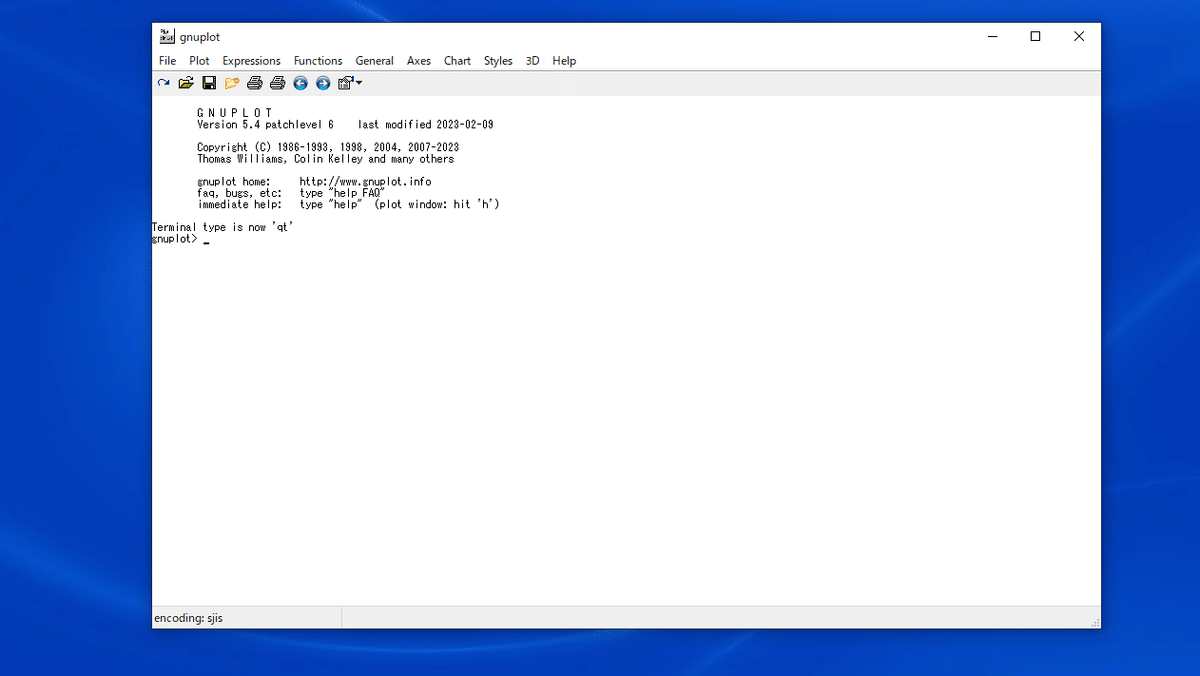Open the Help menu
This screenshot has height=676, width=1200.
pyautogui.click(x=564, y=61)
